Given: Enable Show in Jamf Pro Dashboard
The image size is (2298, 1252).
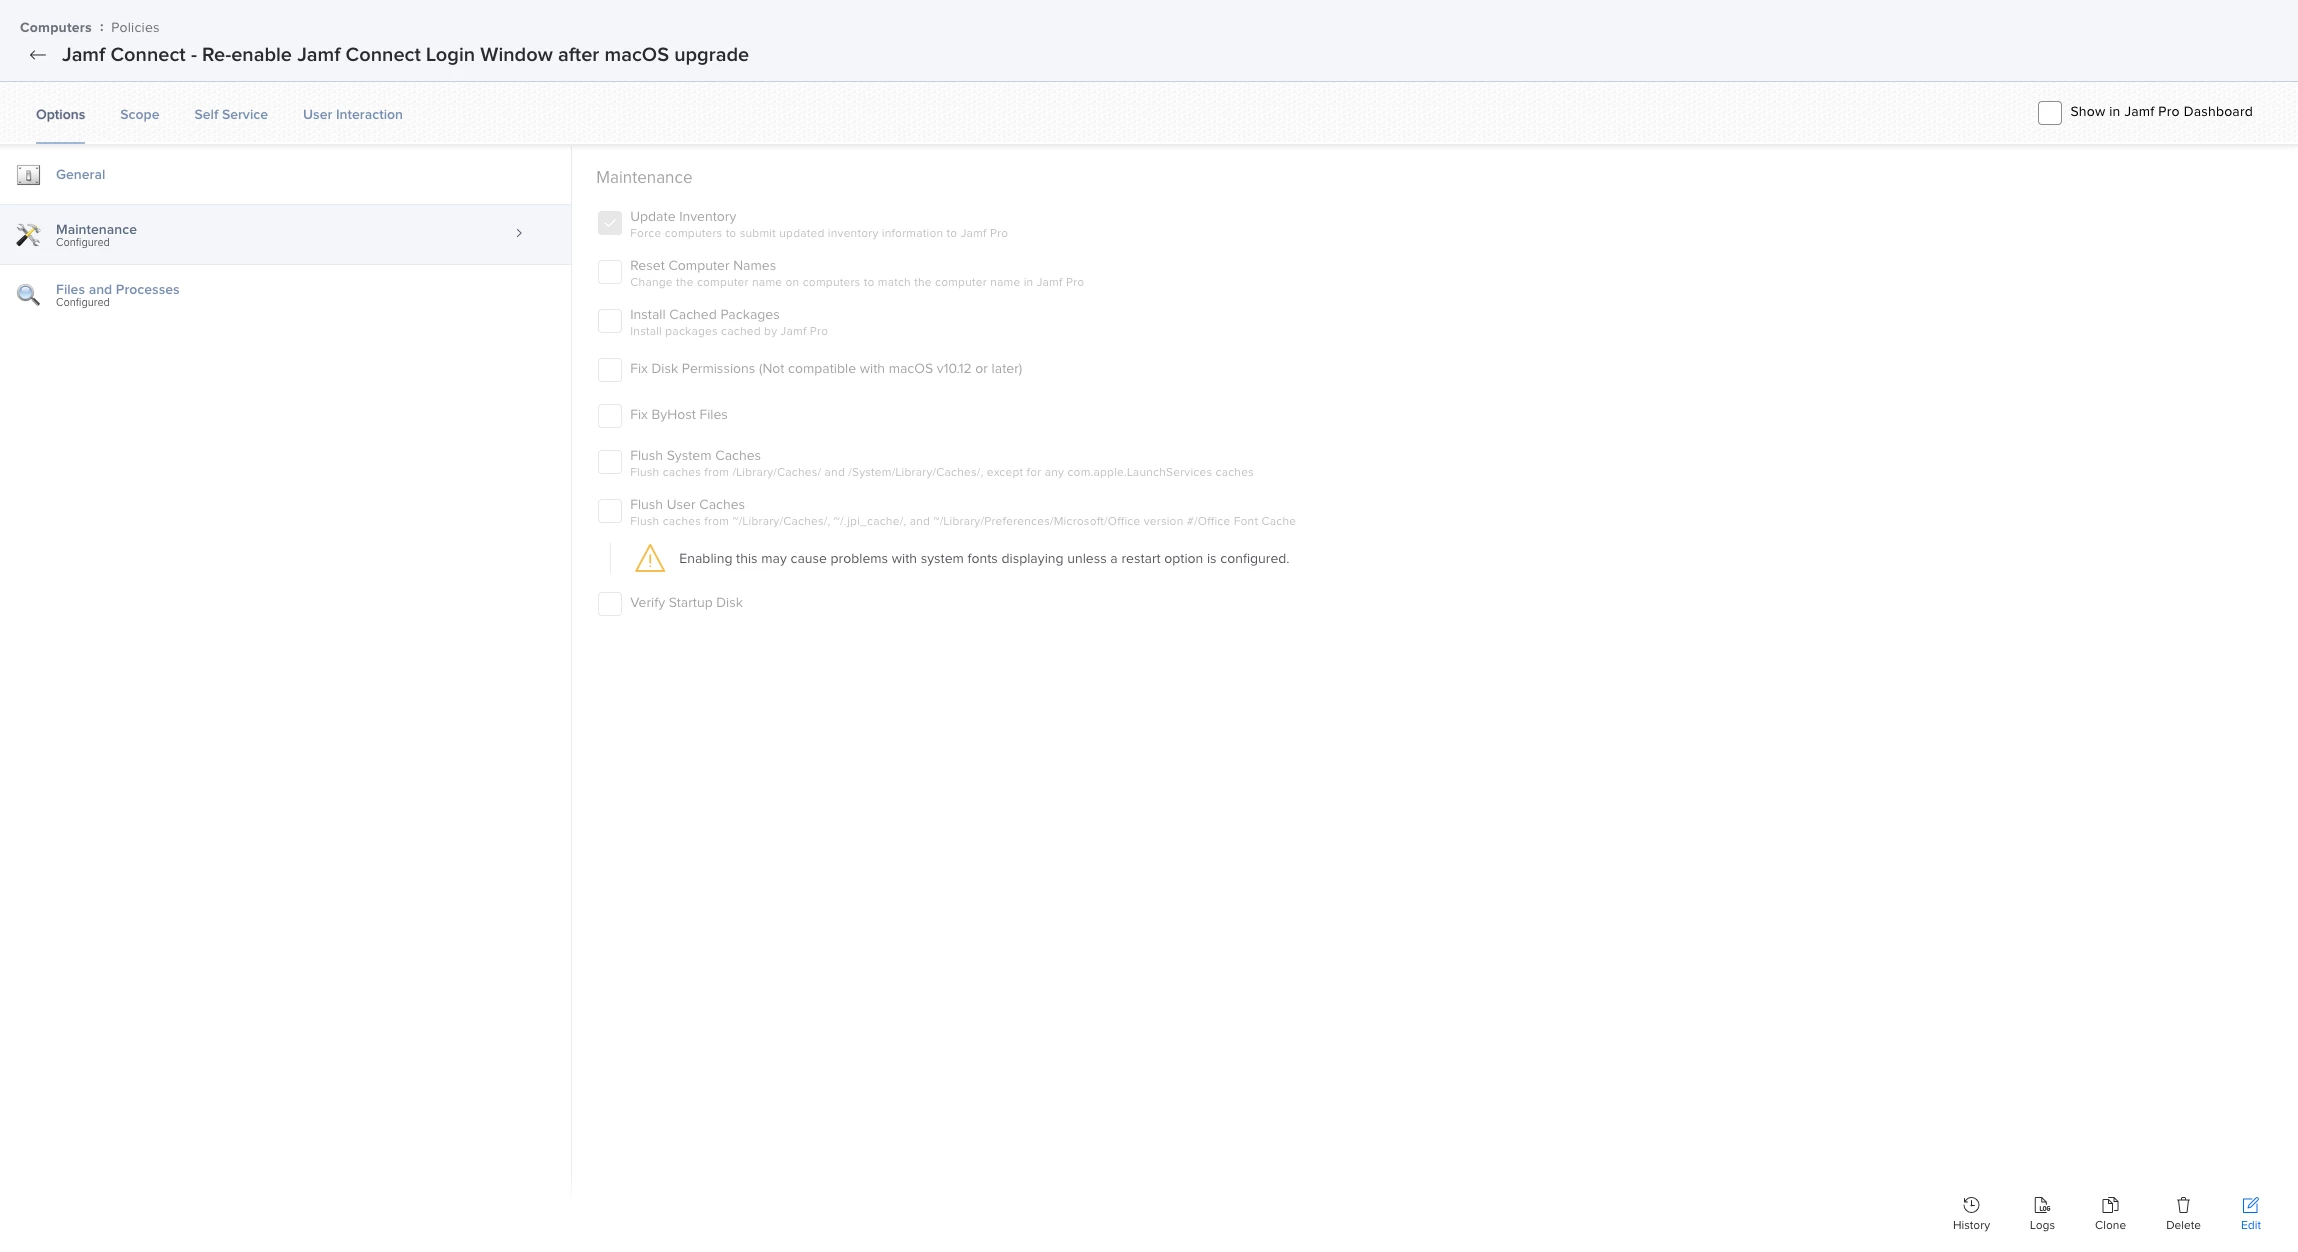Looking at the screenshot, I should (x=2049, y=112).
